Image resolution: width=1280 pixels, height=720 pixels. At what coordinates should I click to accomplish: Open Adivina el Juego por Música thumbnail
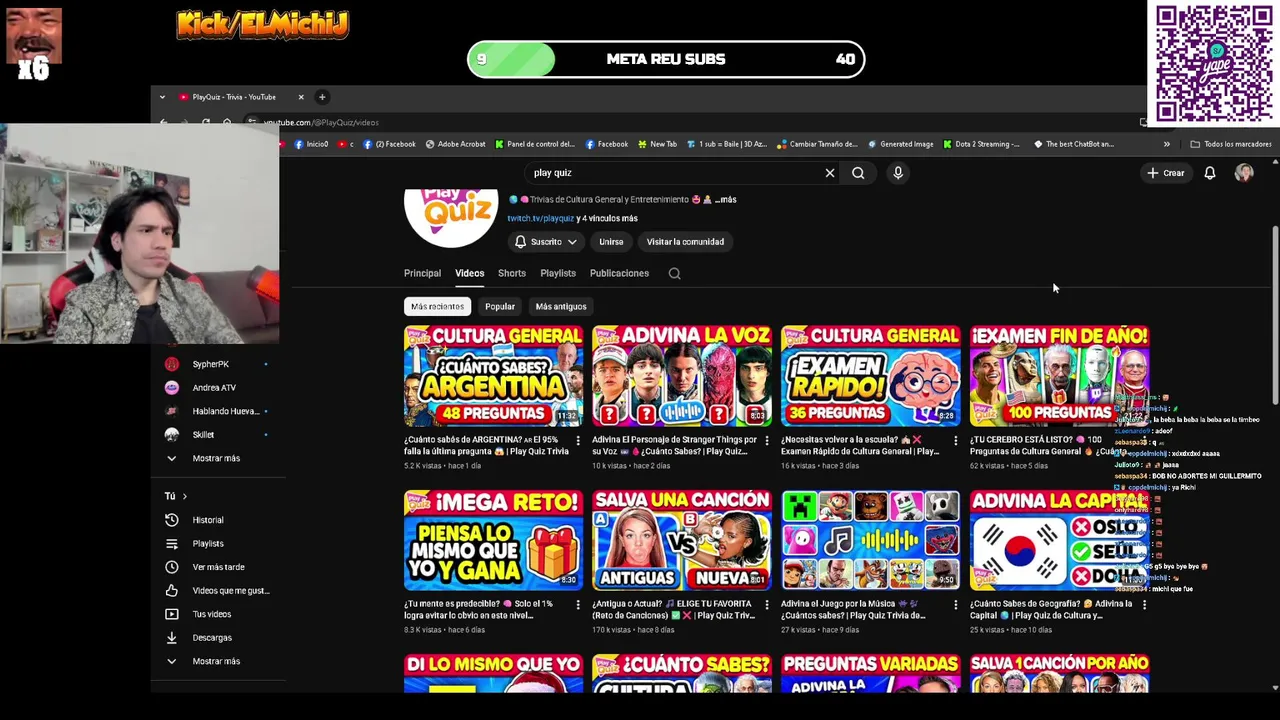tap(870, 540)
